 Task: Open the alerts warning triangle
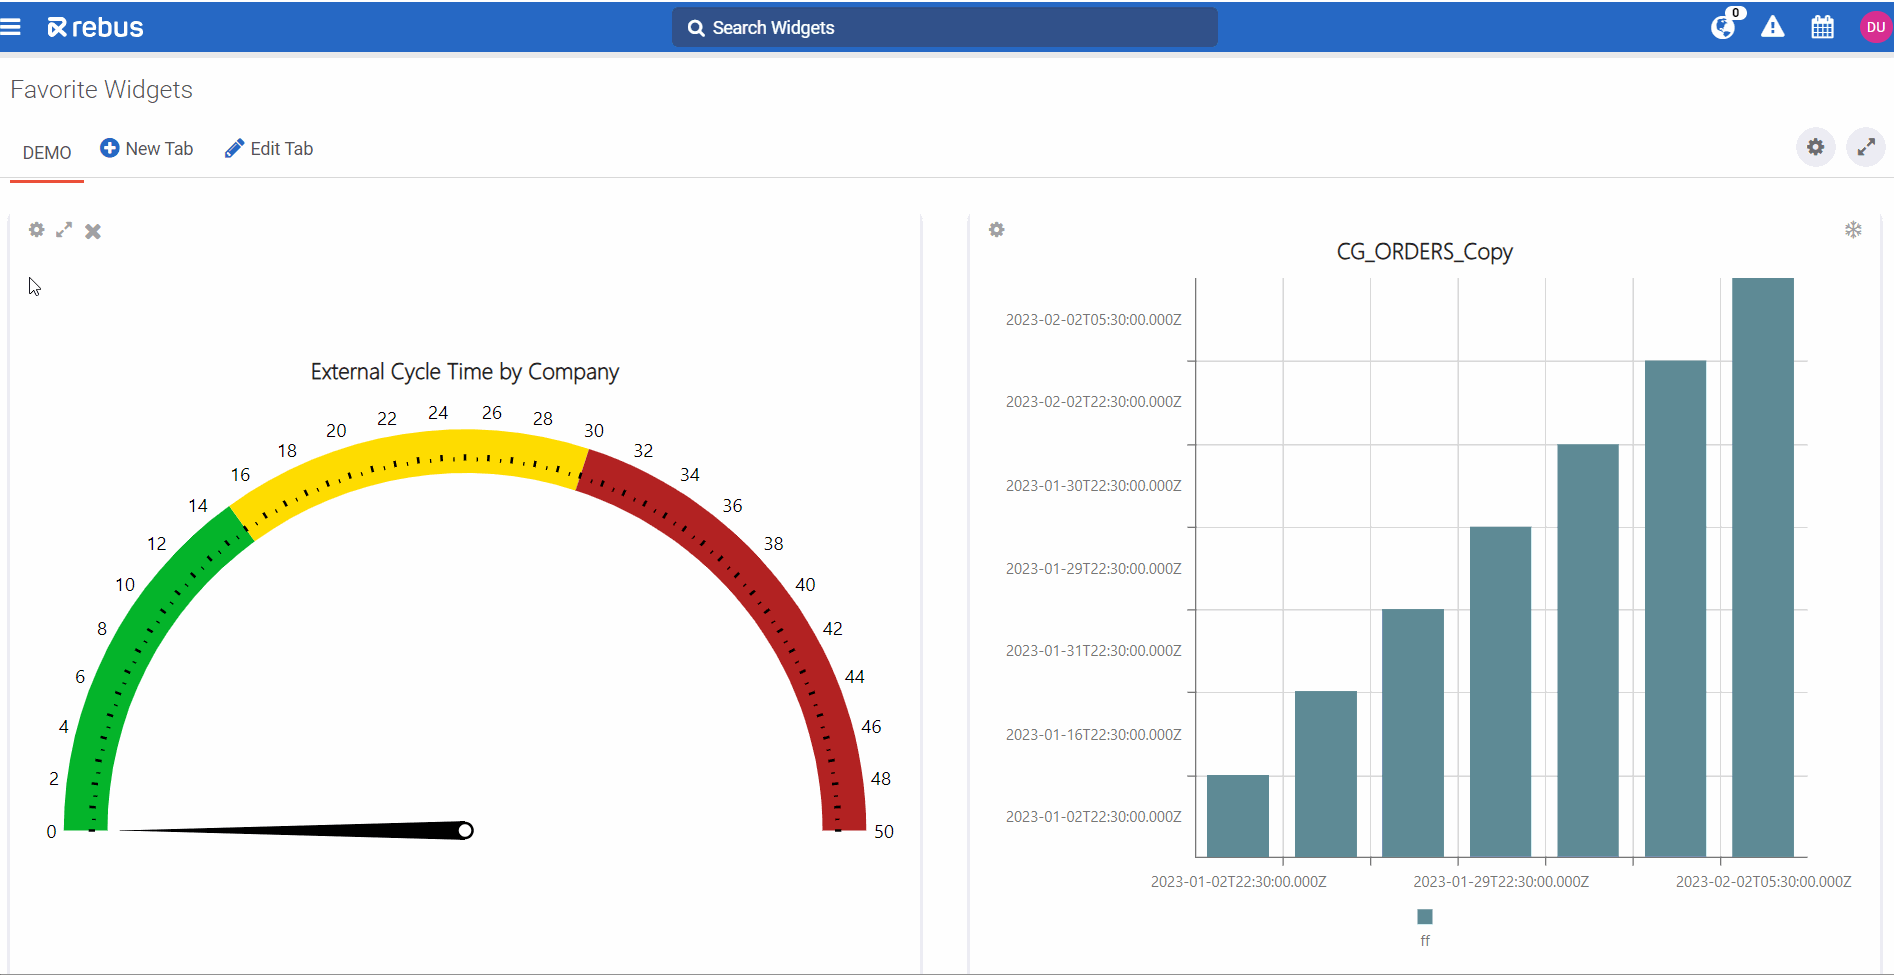point(1772,27)
